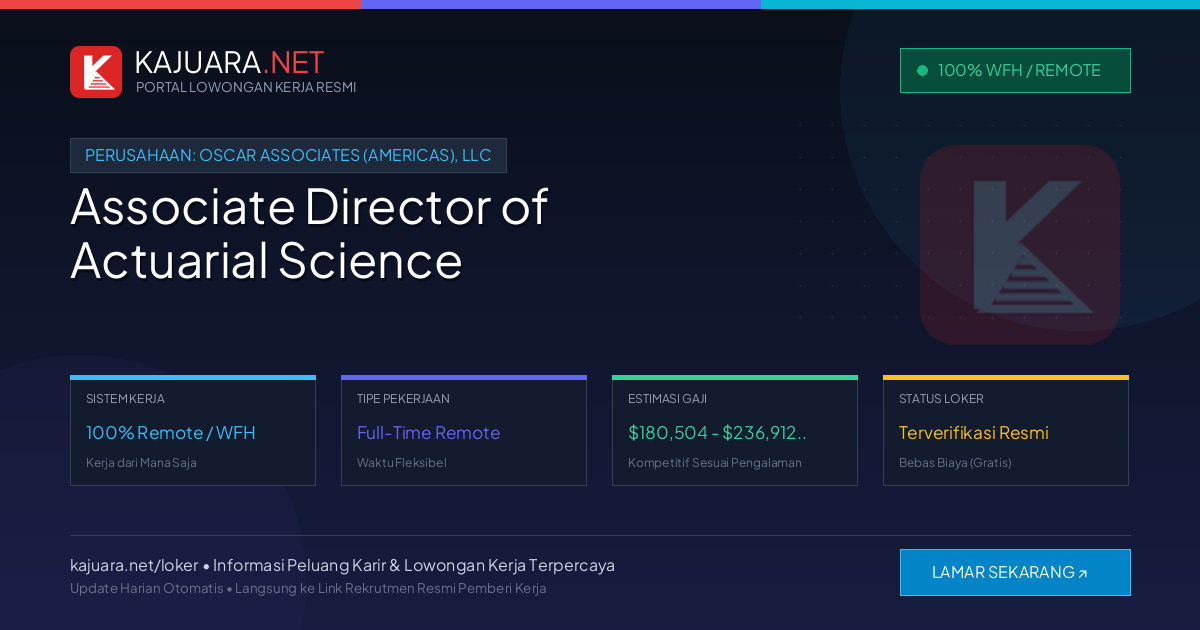Click the Associate Director of Actuarial Science heading
Image resolution: width=1200 pixels, height=630 pixels.
[x=309, y=233]
